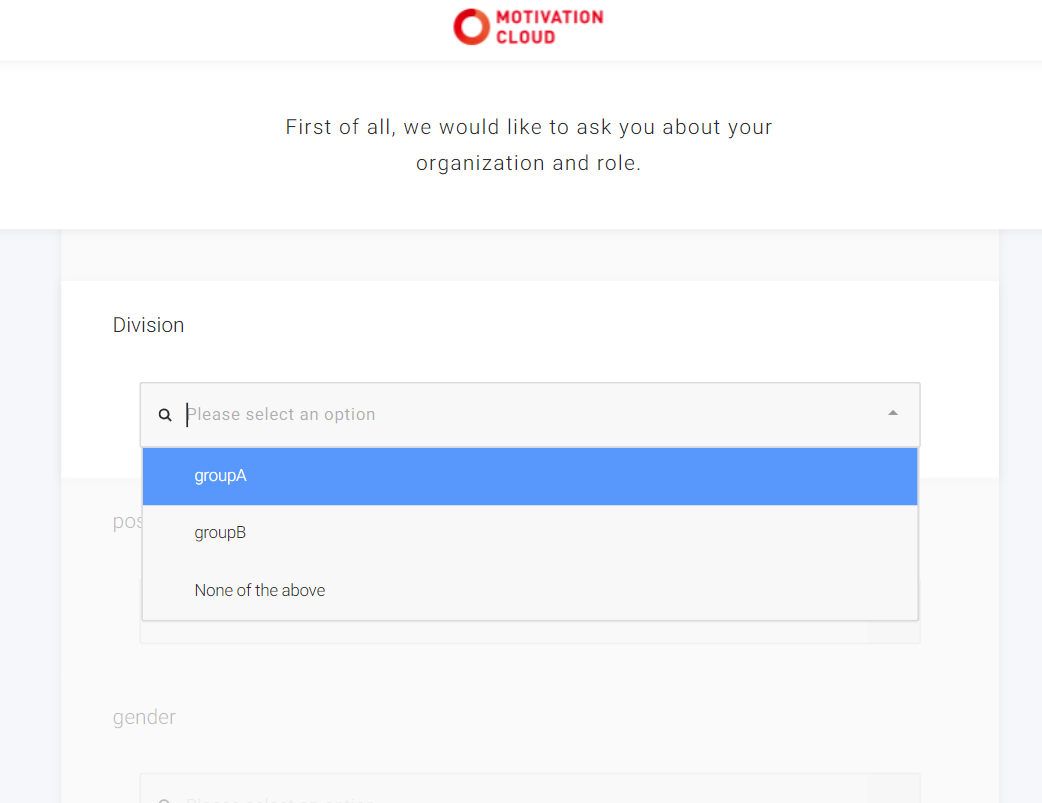Select the groupA option
Viewport: 1042px width, 803px height.
[530, 476]
